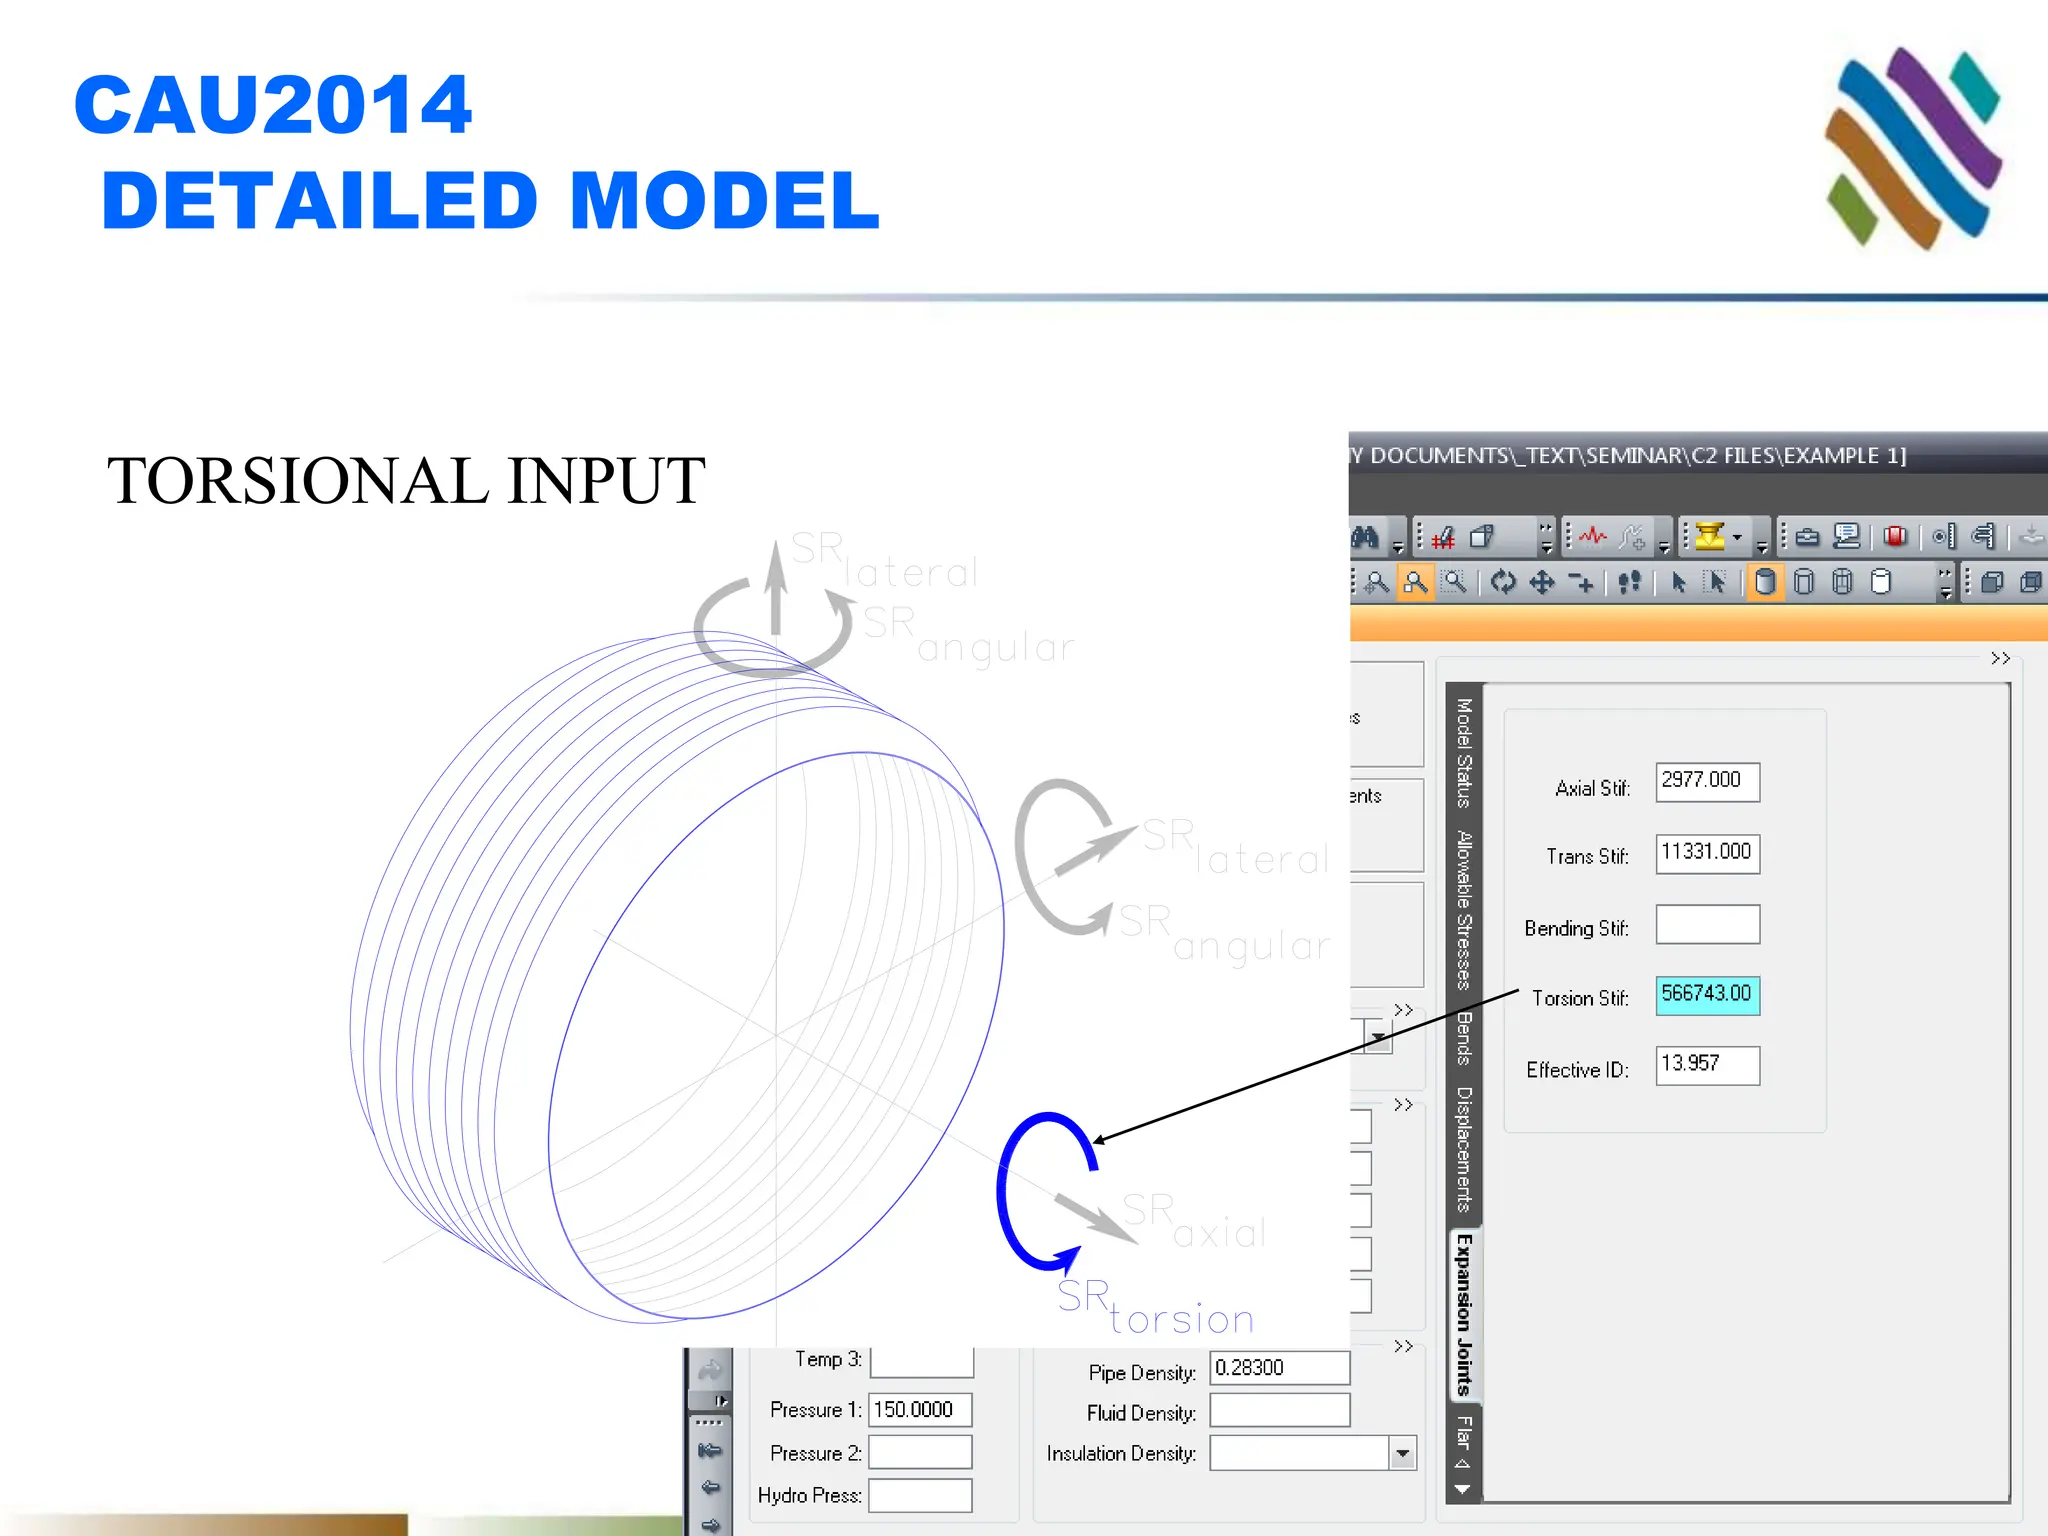Viewport: 2048px width, 1536px height.
Task: Open yellow valve icon dropdown arrow
Action: click(x=1737, y=537)
